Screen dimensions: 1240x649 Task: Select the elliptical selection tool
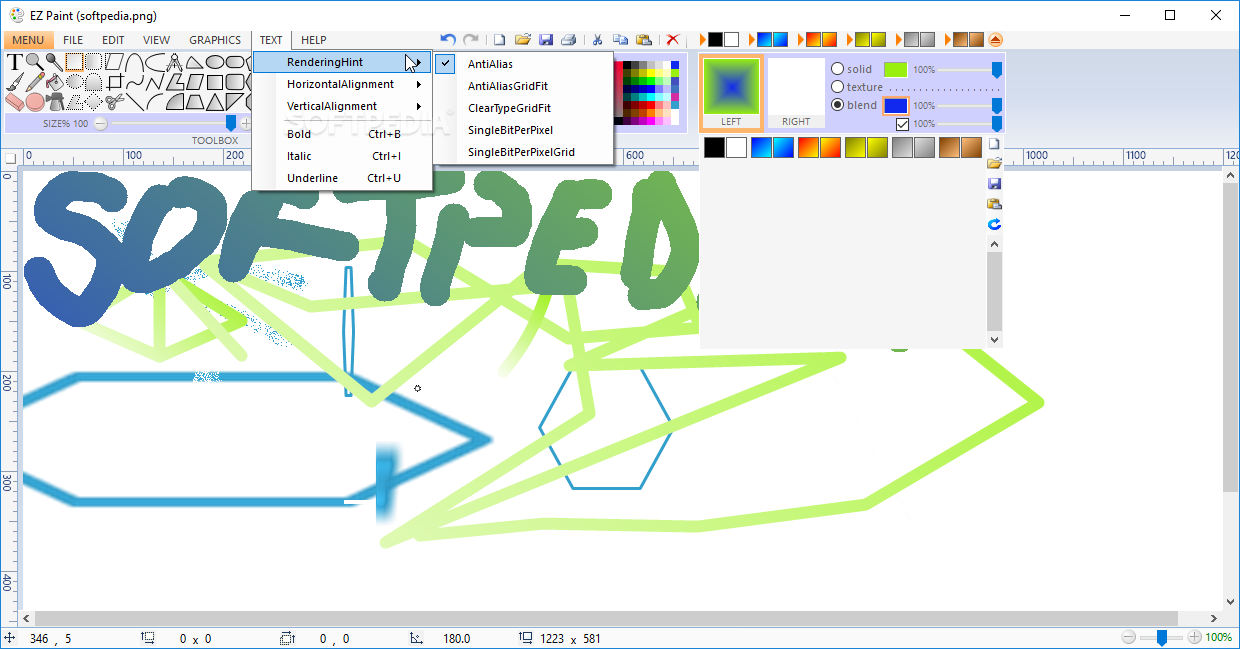74,81
